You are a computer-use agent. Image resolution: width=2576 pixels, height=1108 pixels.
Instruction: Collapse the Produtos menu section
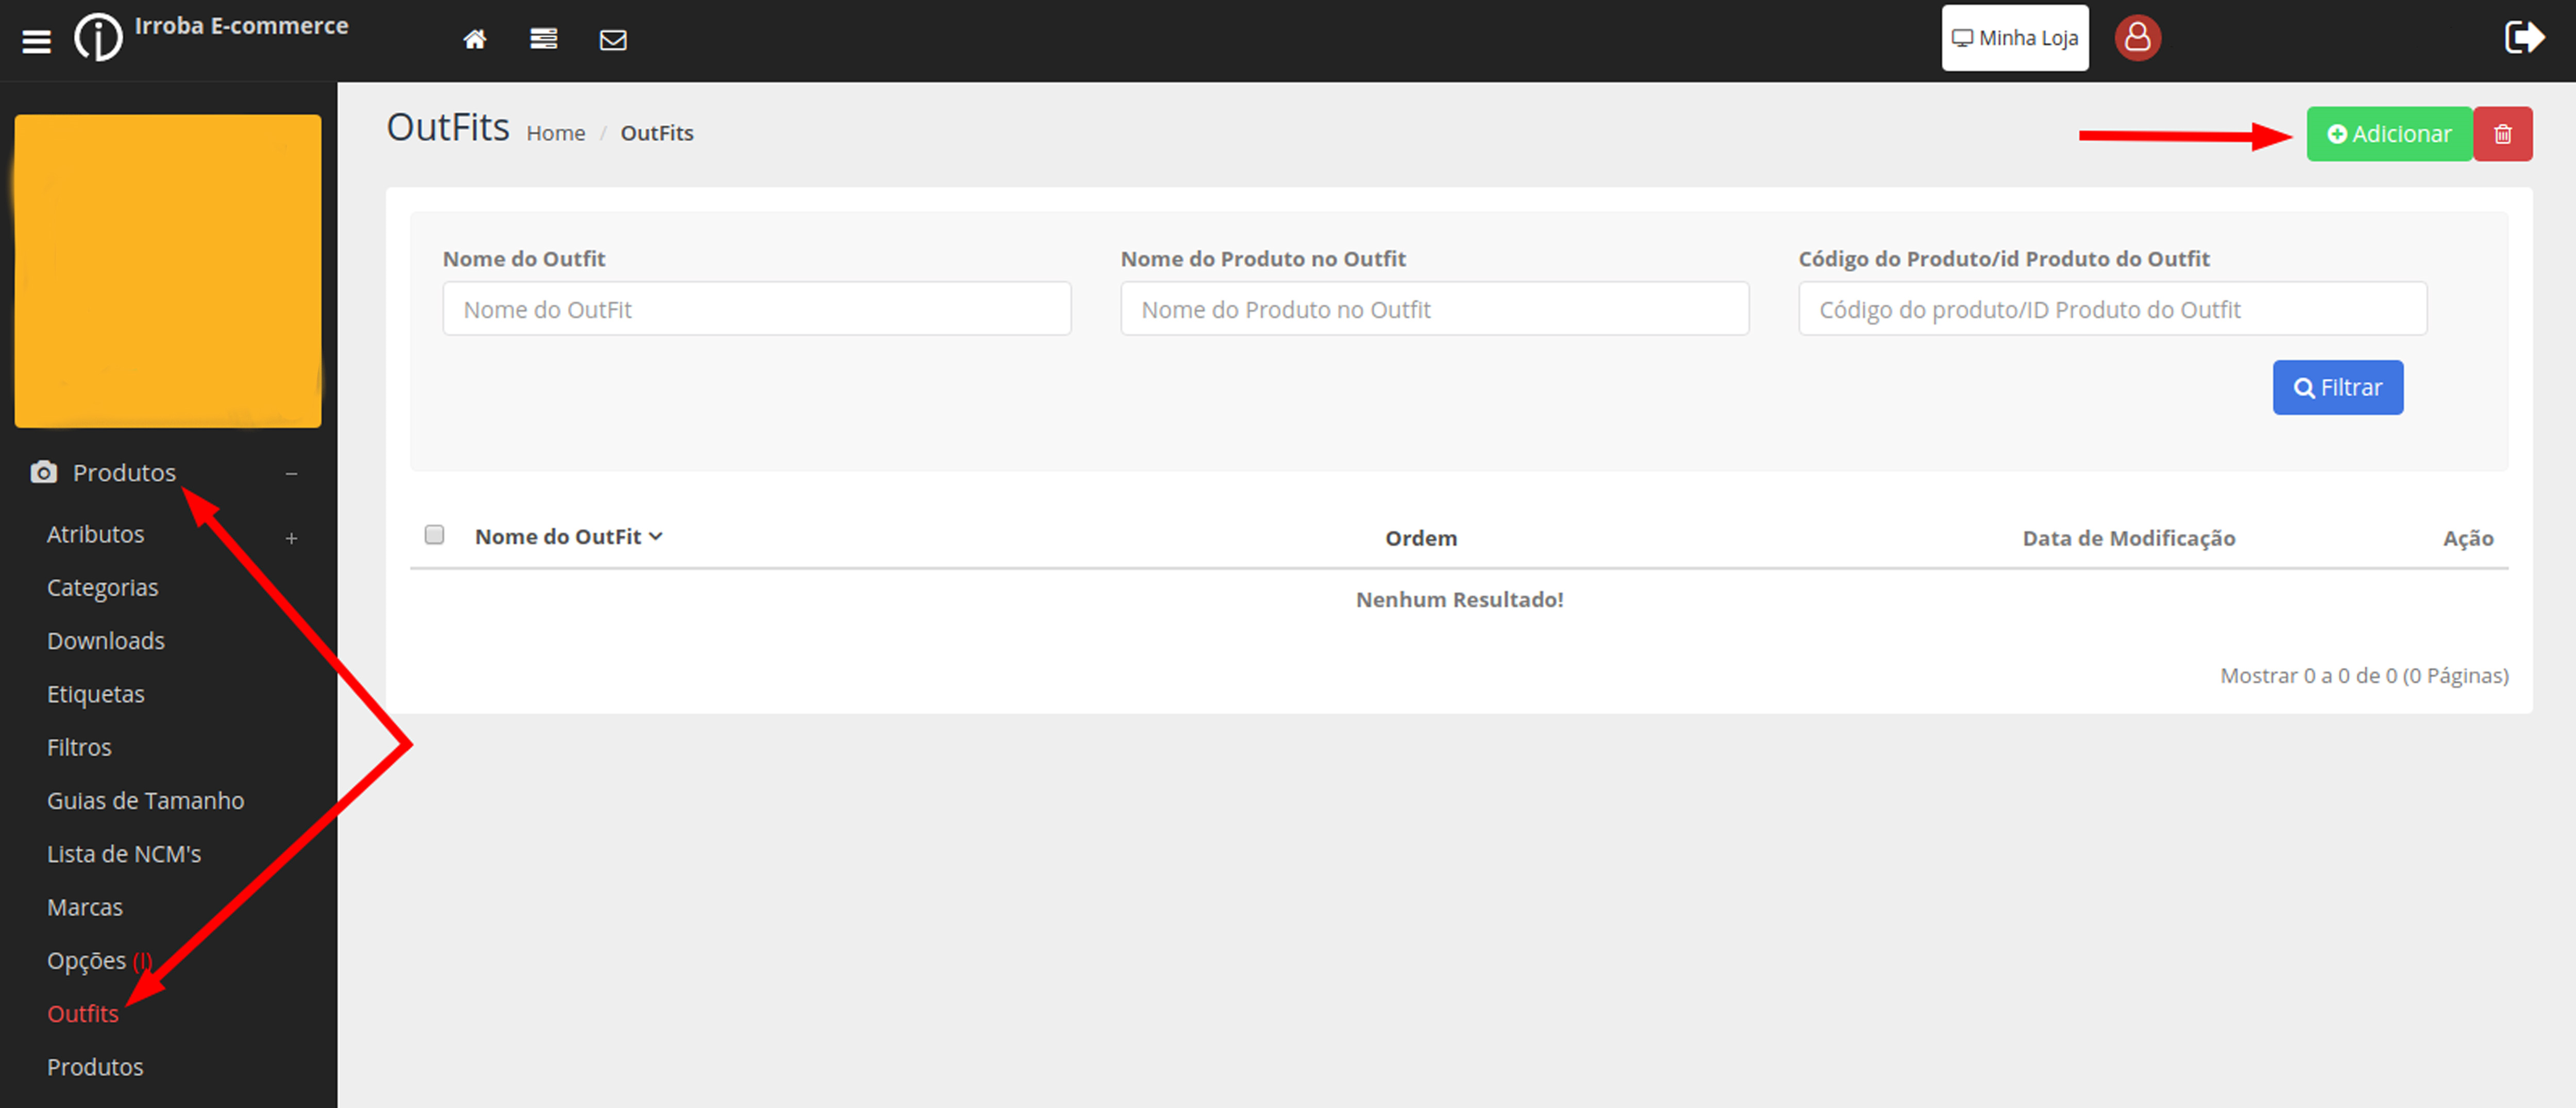[291, 473]
